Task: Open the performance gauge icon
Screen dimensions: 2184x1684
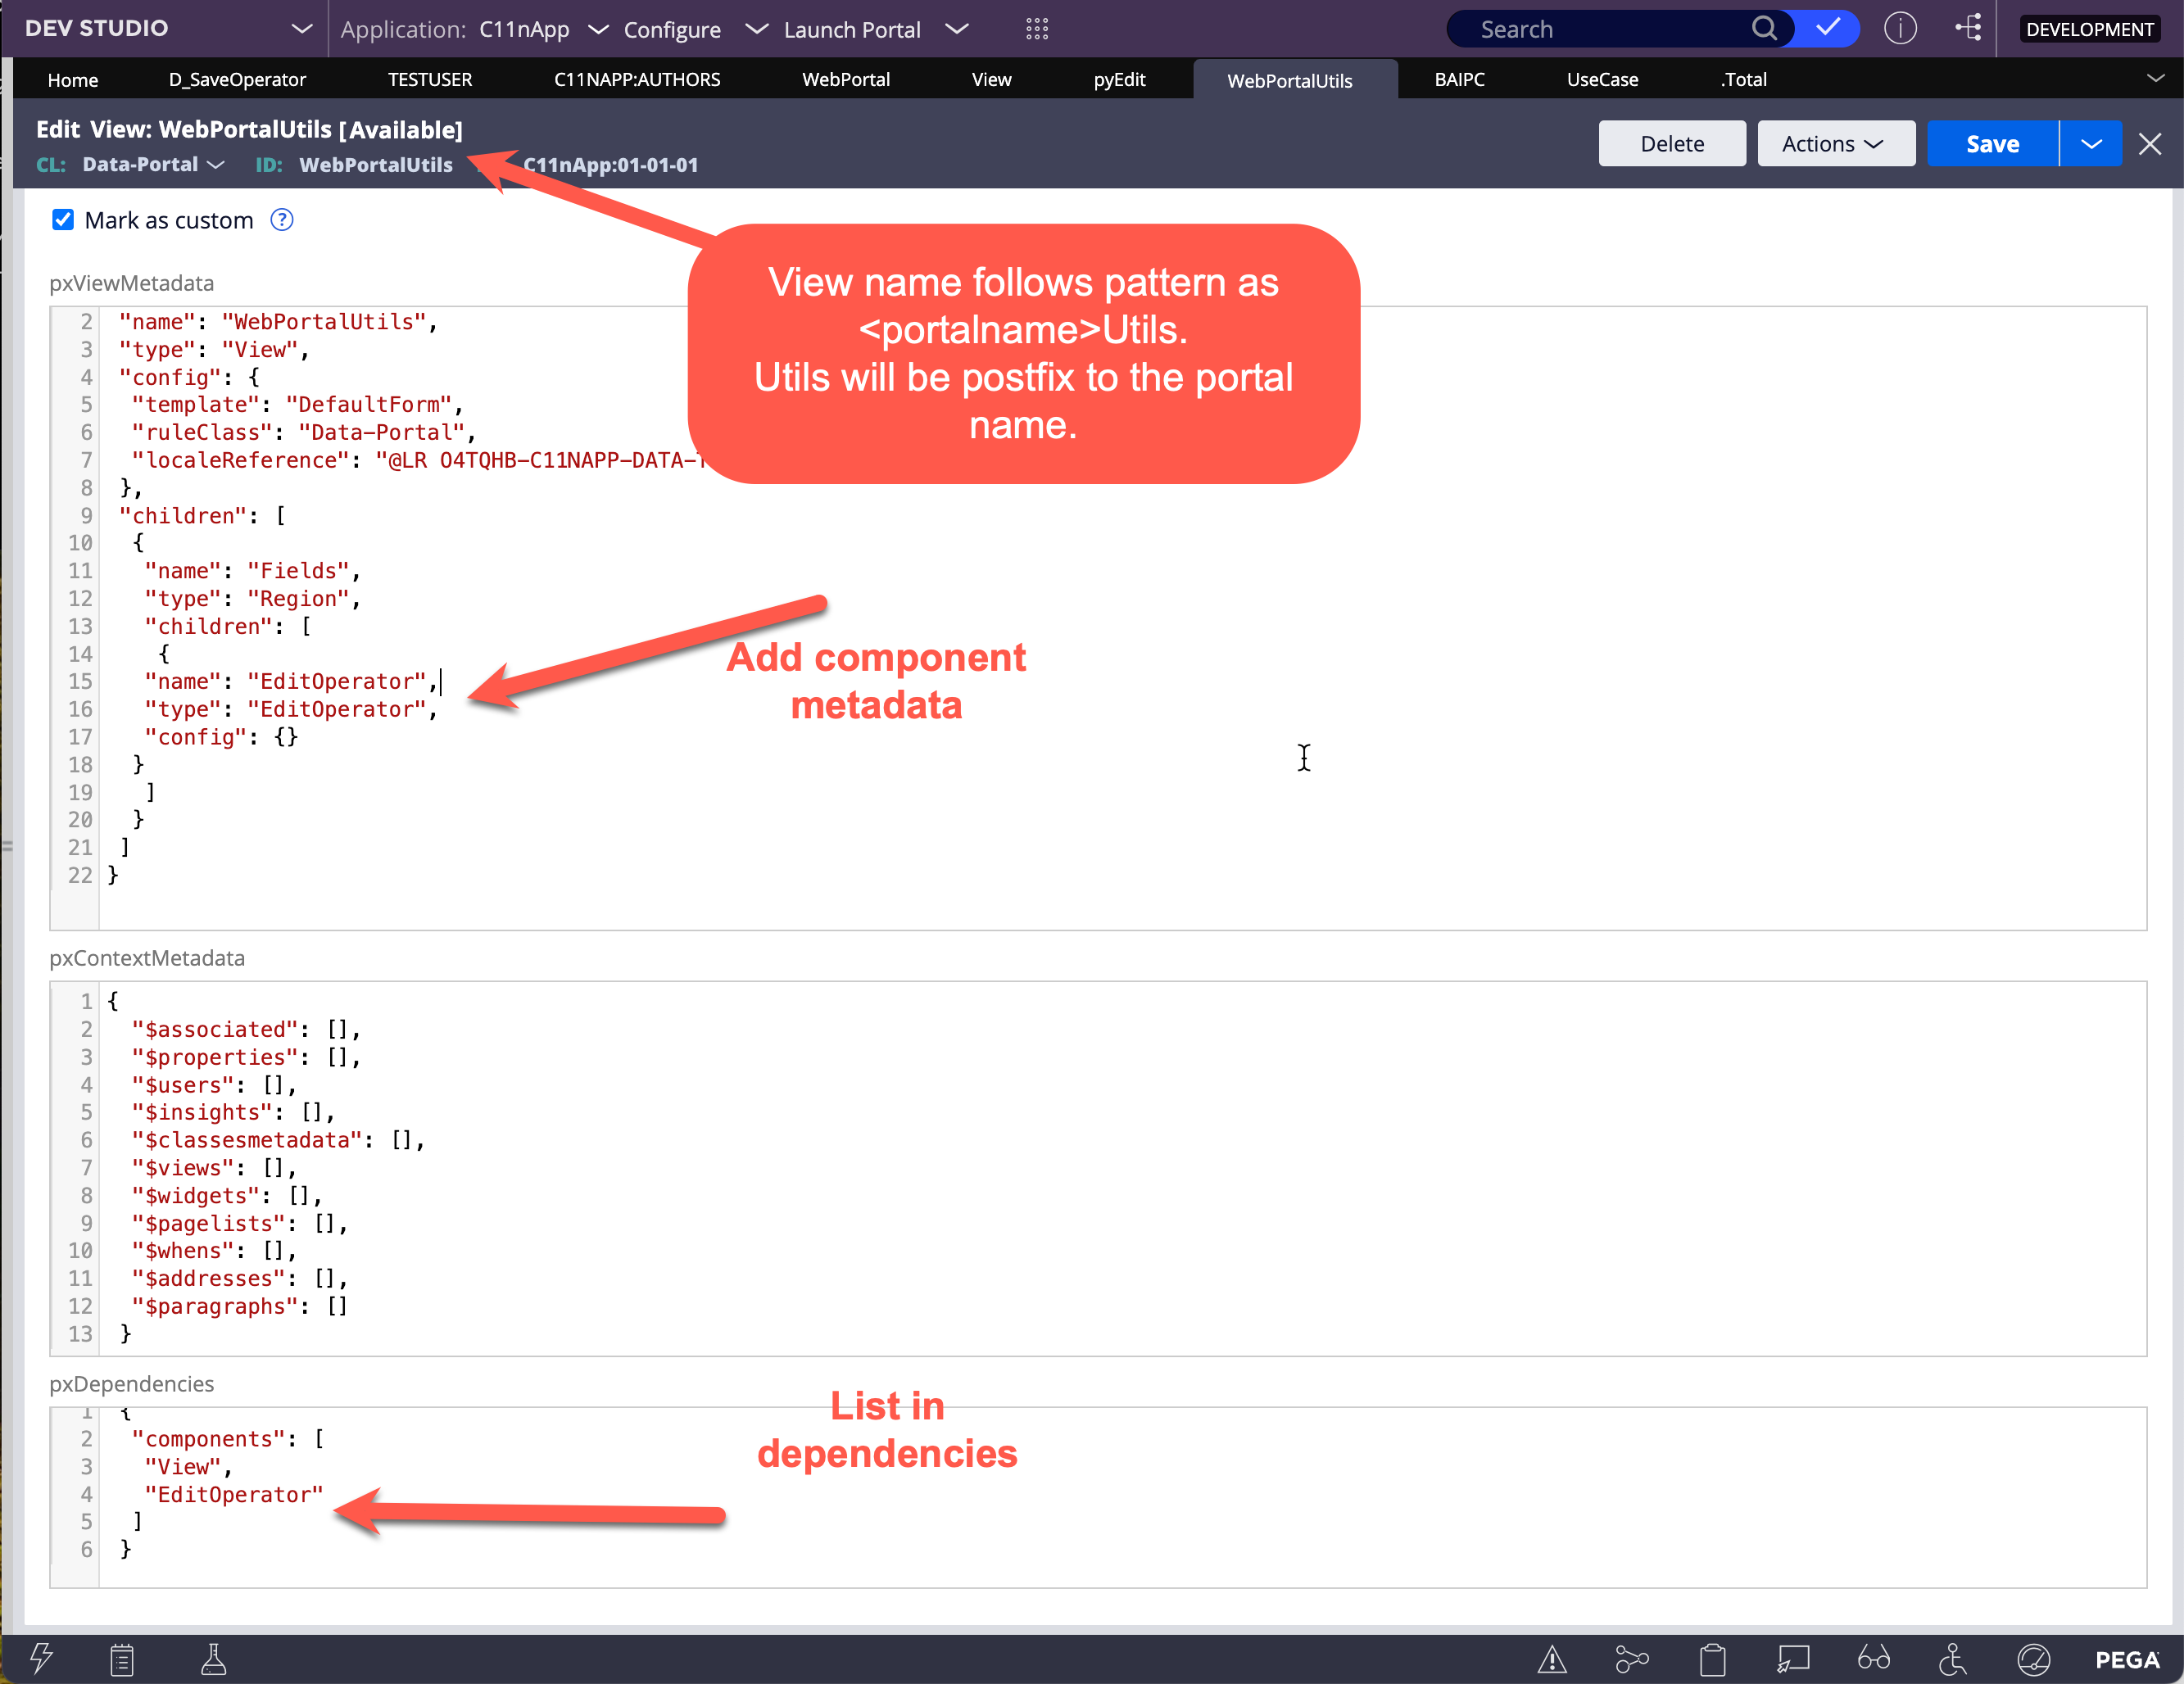Action: coord(2033,1660)
